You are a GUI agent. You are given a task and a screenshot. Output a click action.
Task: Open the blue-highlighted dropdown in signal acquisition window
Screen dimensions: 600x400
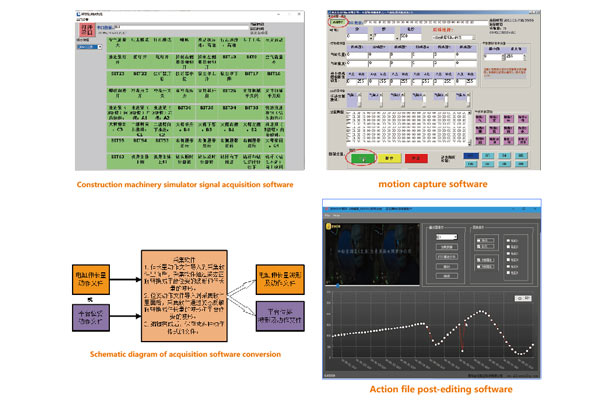coord(90,47)
